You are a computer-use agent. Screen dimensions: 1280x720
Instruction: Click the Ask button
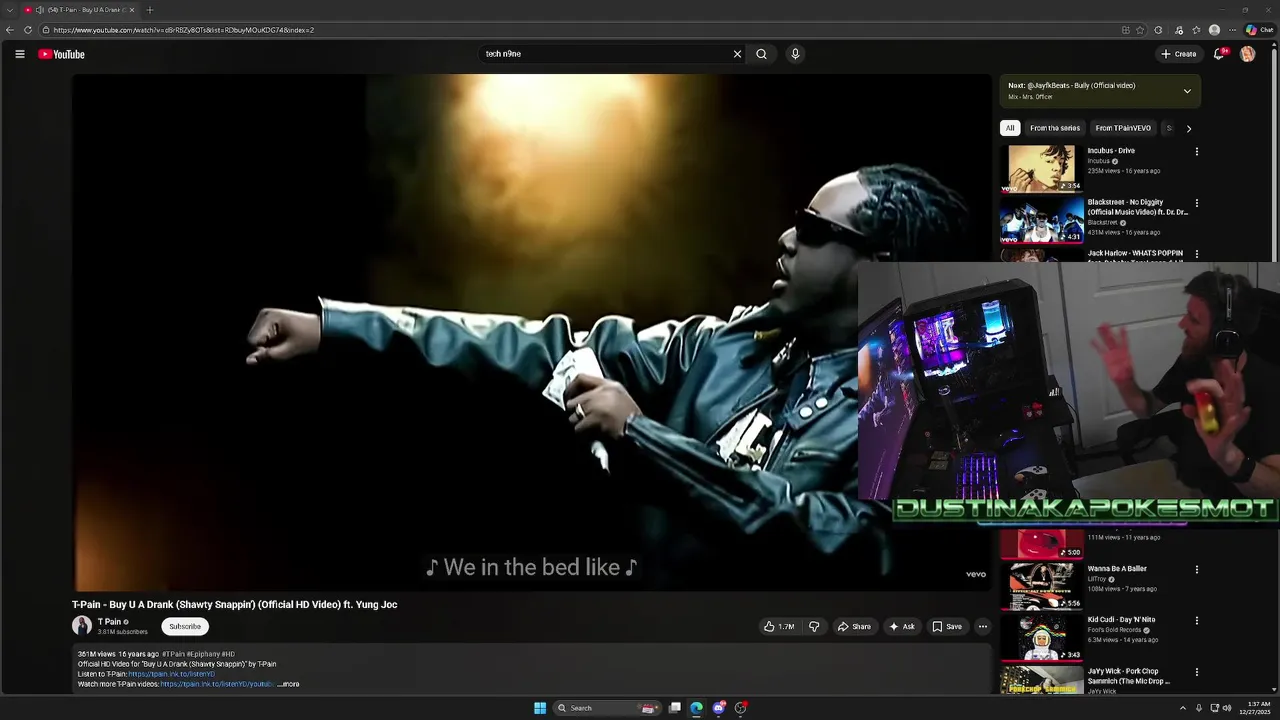[901, 627]
